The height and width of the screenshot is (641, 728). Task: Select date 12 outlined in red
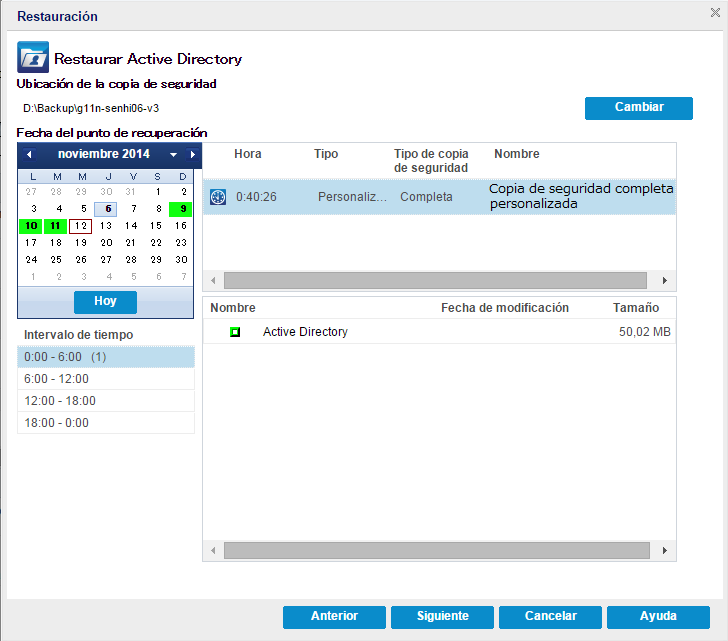[x=81, y=226]
